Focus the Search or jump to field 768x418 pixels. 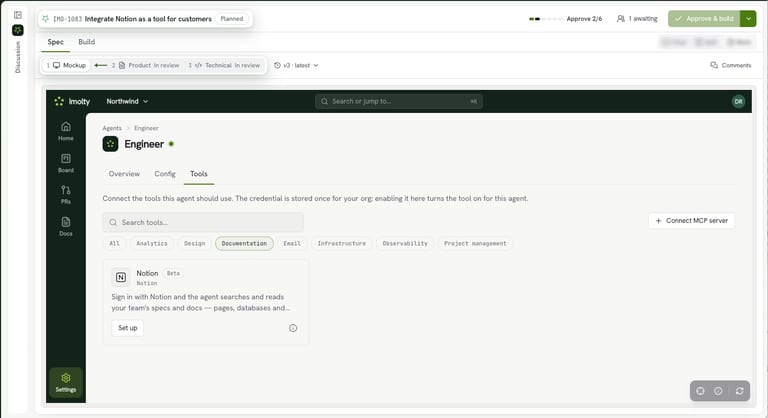point(399,101)
